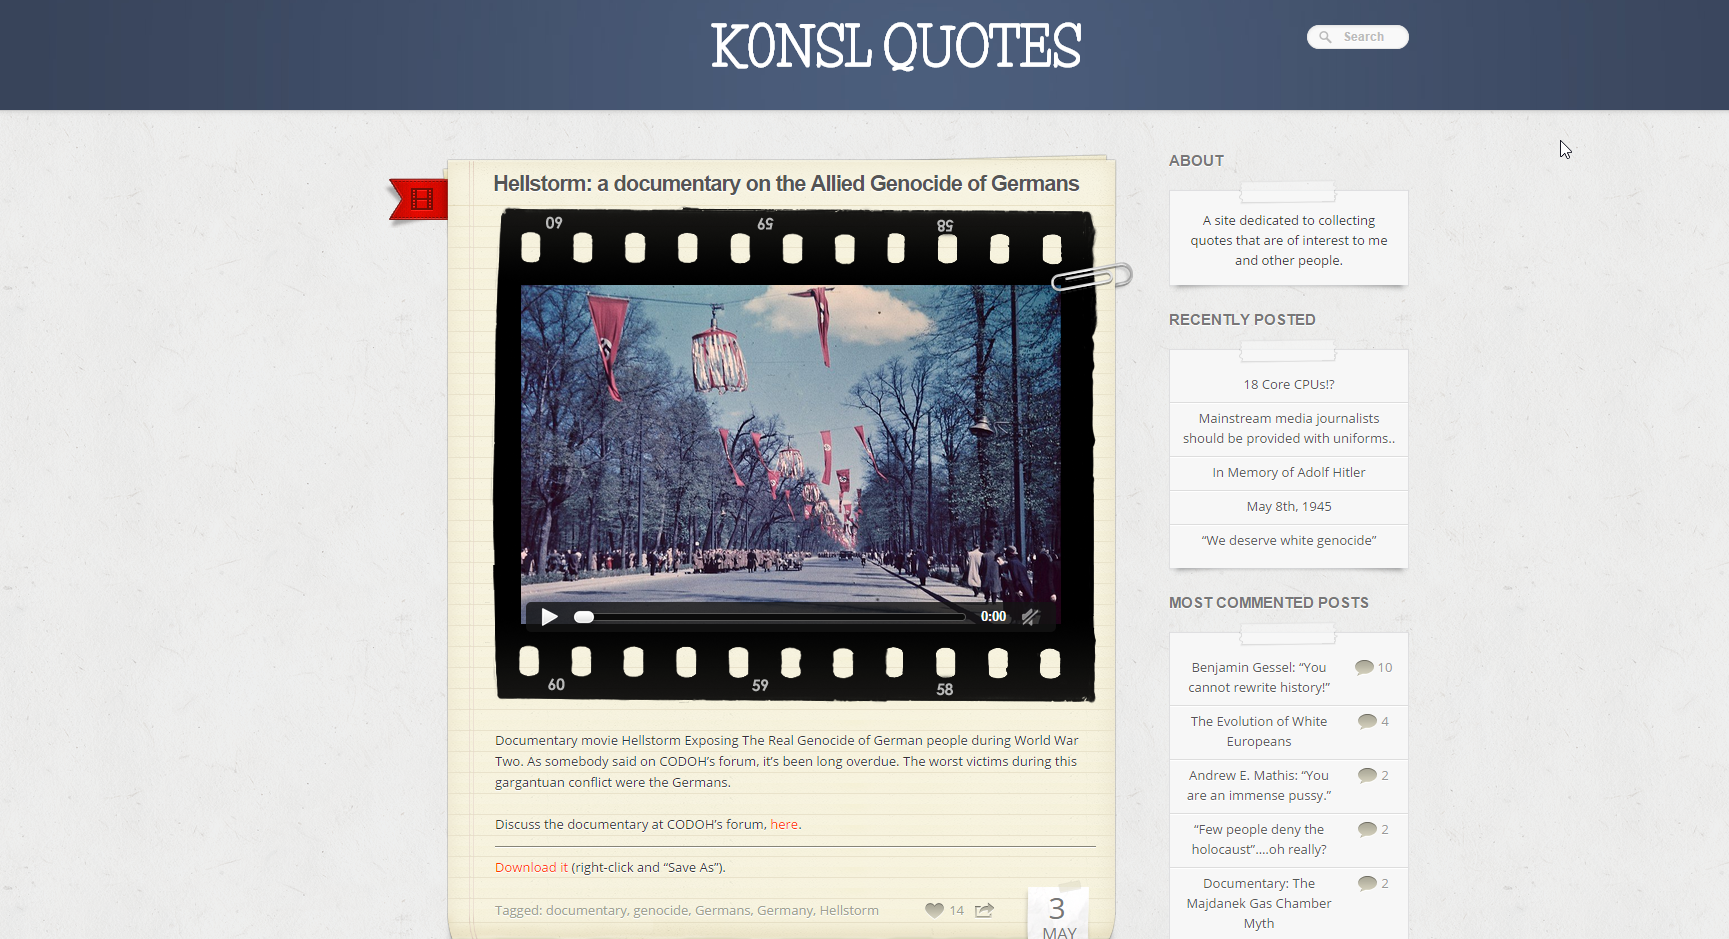
Task: Open recent post 'May 8th, 1945'
Action: [1289, 506]
